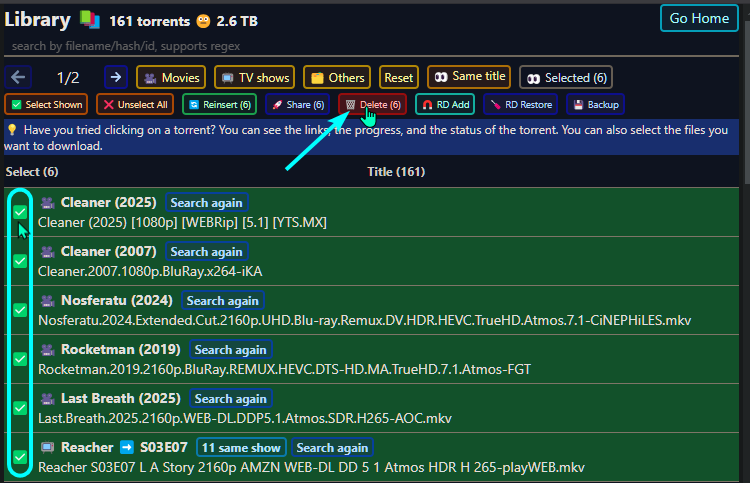Click the Go Home button
The height and width of the screenshot is (483, 750).
coord(699,18)
